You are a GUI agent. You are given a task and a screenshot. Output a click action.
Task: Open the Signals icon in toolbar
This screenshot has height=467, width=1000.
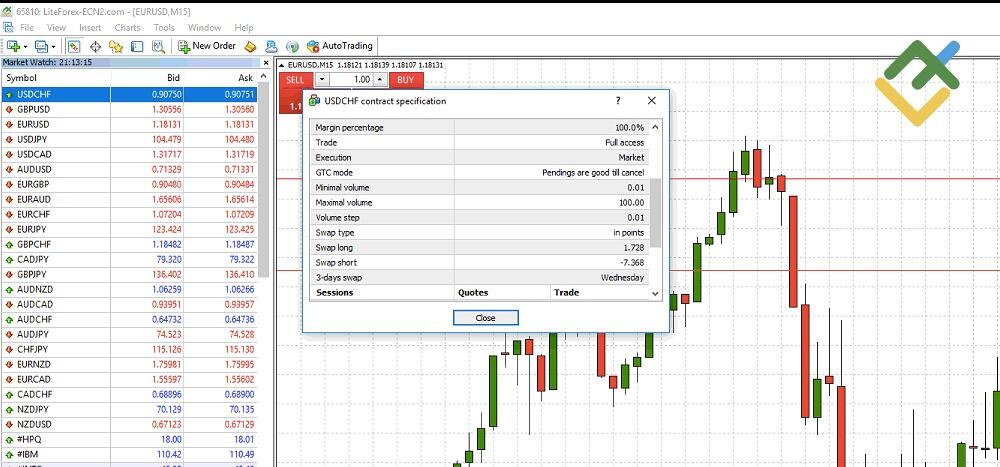coord(271,46)
